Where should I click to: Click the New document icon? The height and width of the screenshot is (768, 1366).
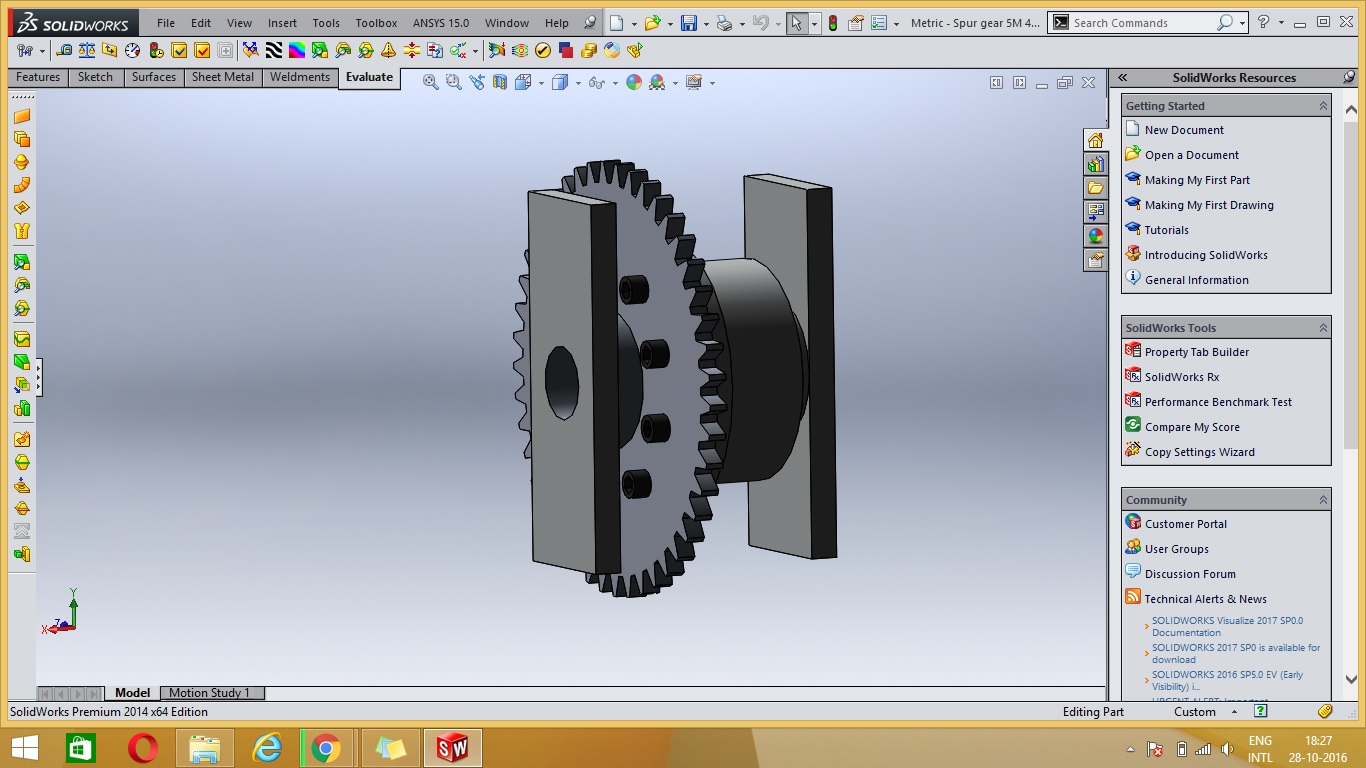617,23
